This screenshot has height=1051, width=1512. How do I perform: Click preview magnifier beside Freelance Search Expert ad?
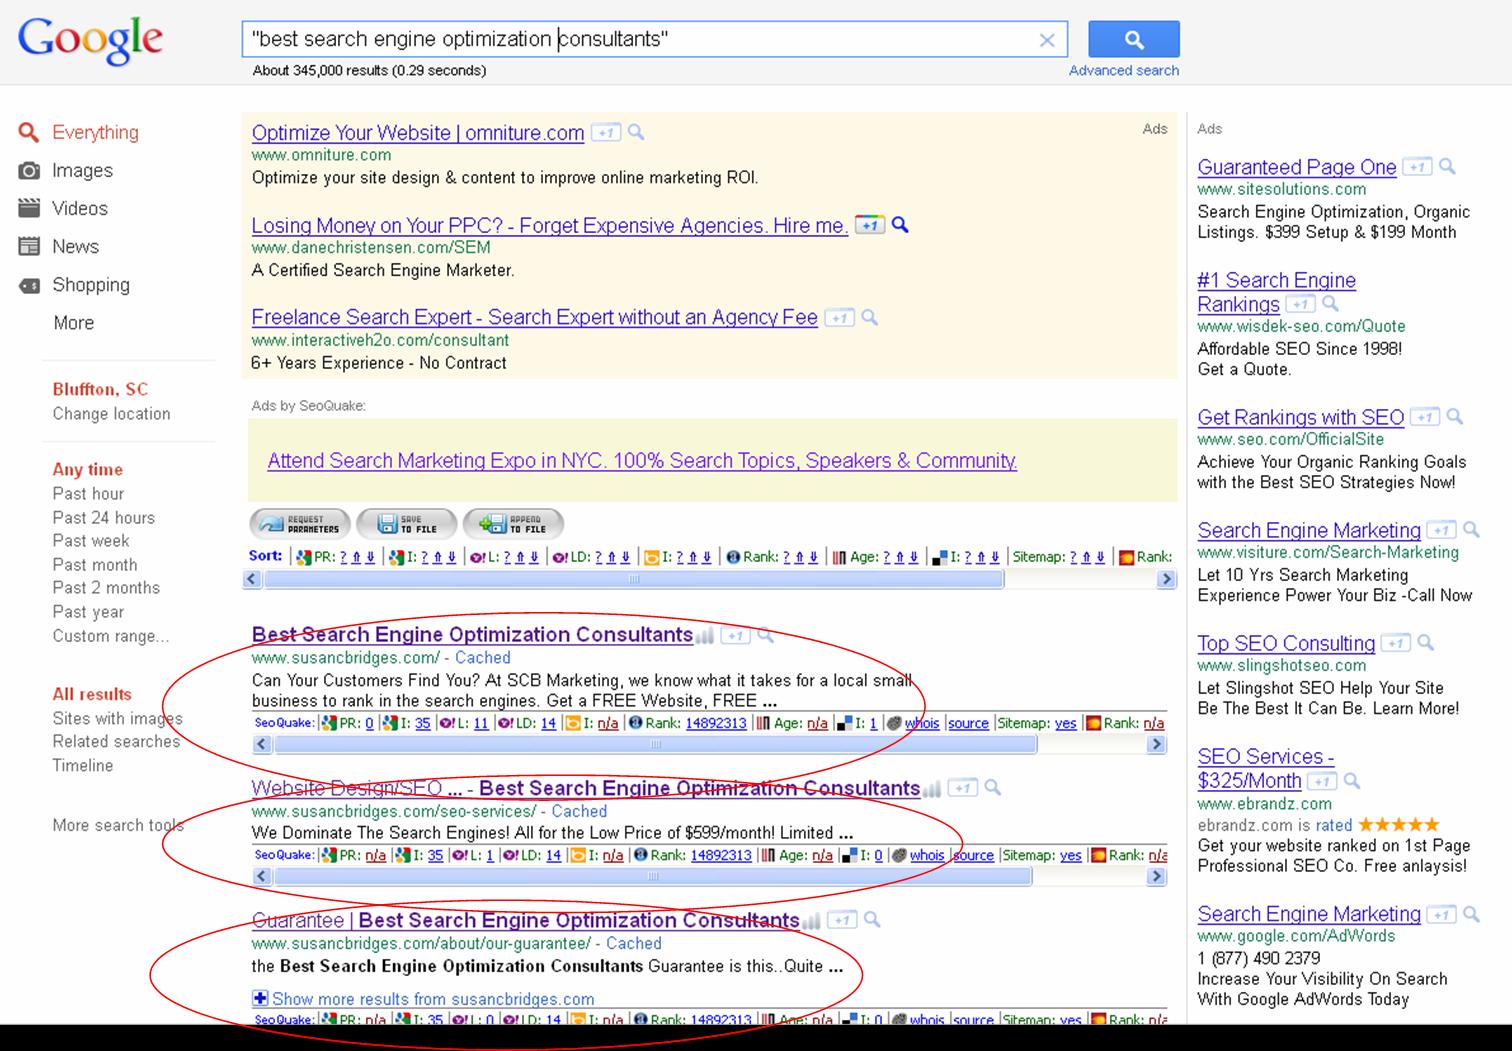coord(870,317)
